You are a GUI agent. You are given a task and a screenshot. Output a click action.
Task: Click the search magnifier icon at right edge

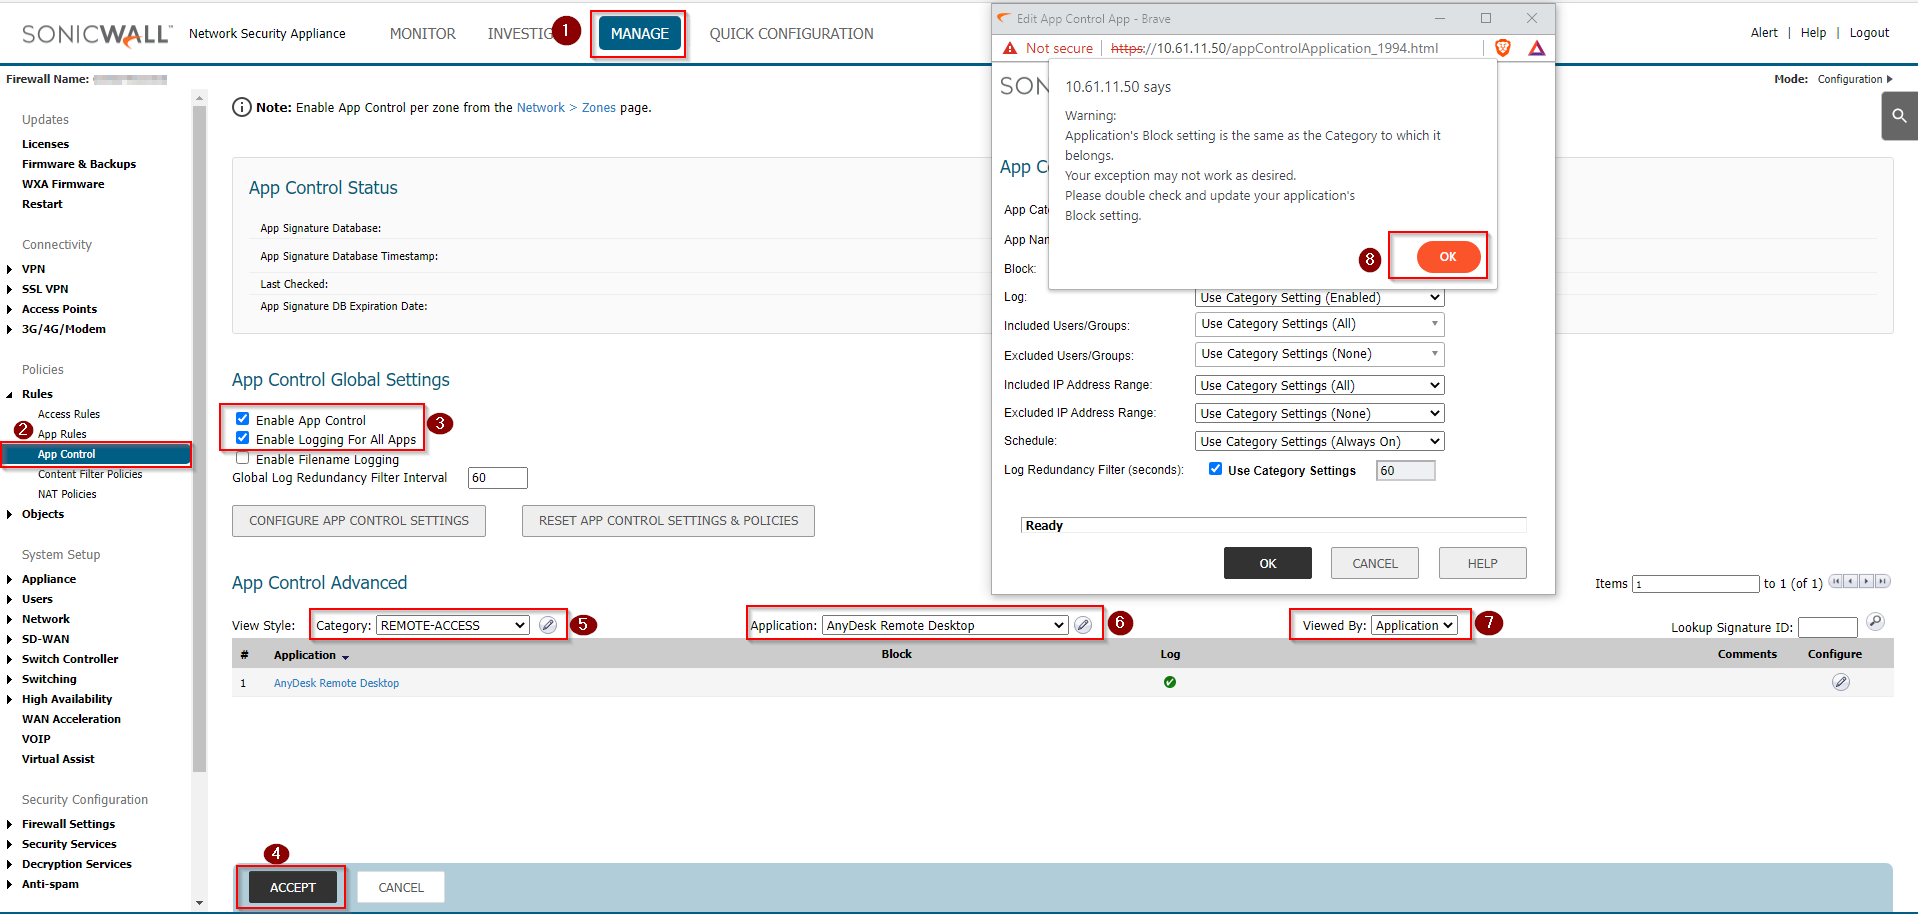click(1899, 116)
